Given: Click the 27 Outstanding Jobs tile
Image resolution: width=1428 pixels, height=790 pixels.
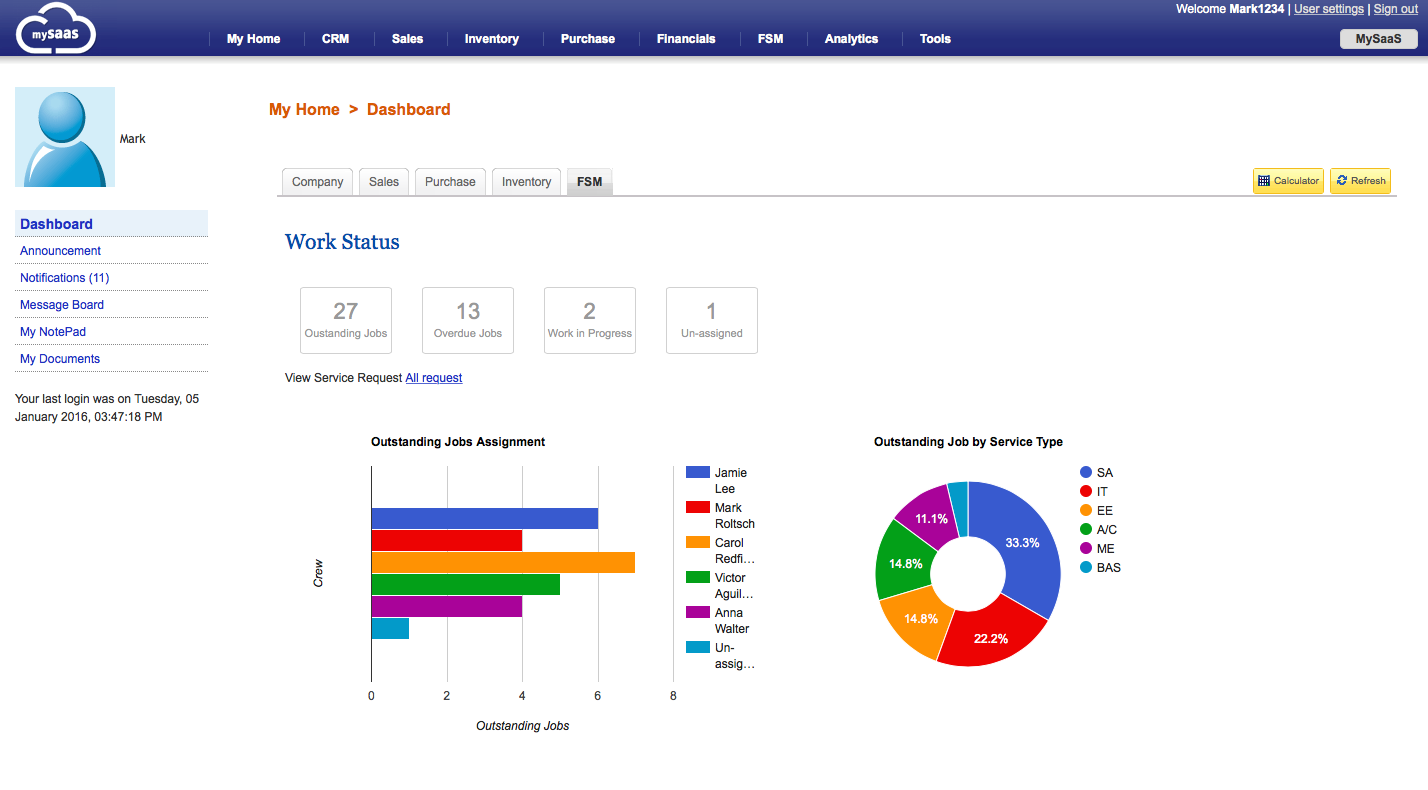Looking at the screenshot, I should click(346, 320).
